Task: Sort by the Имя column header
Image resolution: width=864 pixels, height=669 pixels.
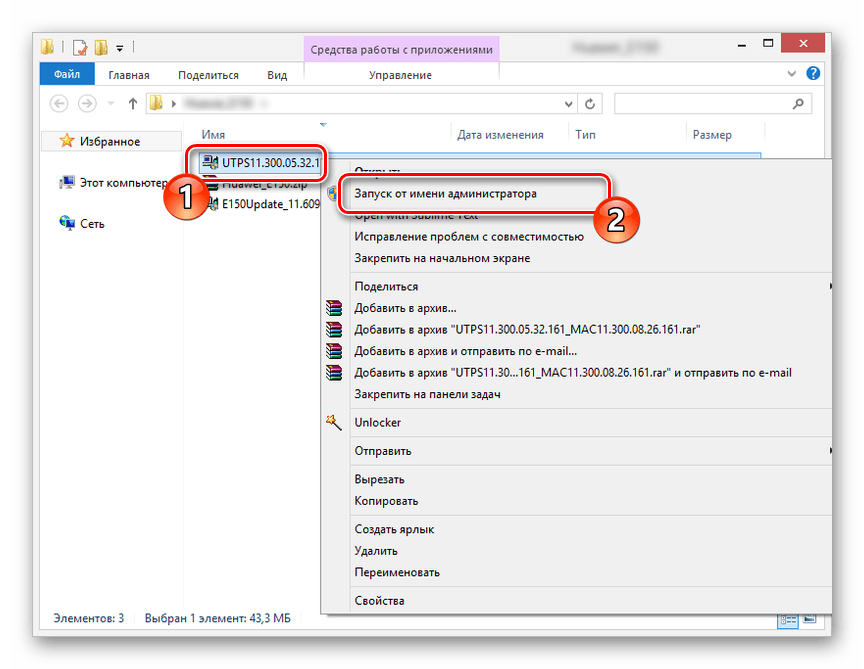Action: coord(213,134)
